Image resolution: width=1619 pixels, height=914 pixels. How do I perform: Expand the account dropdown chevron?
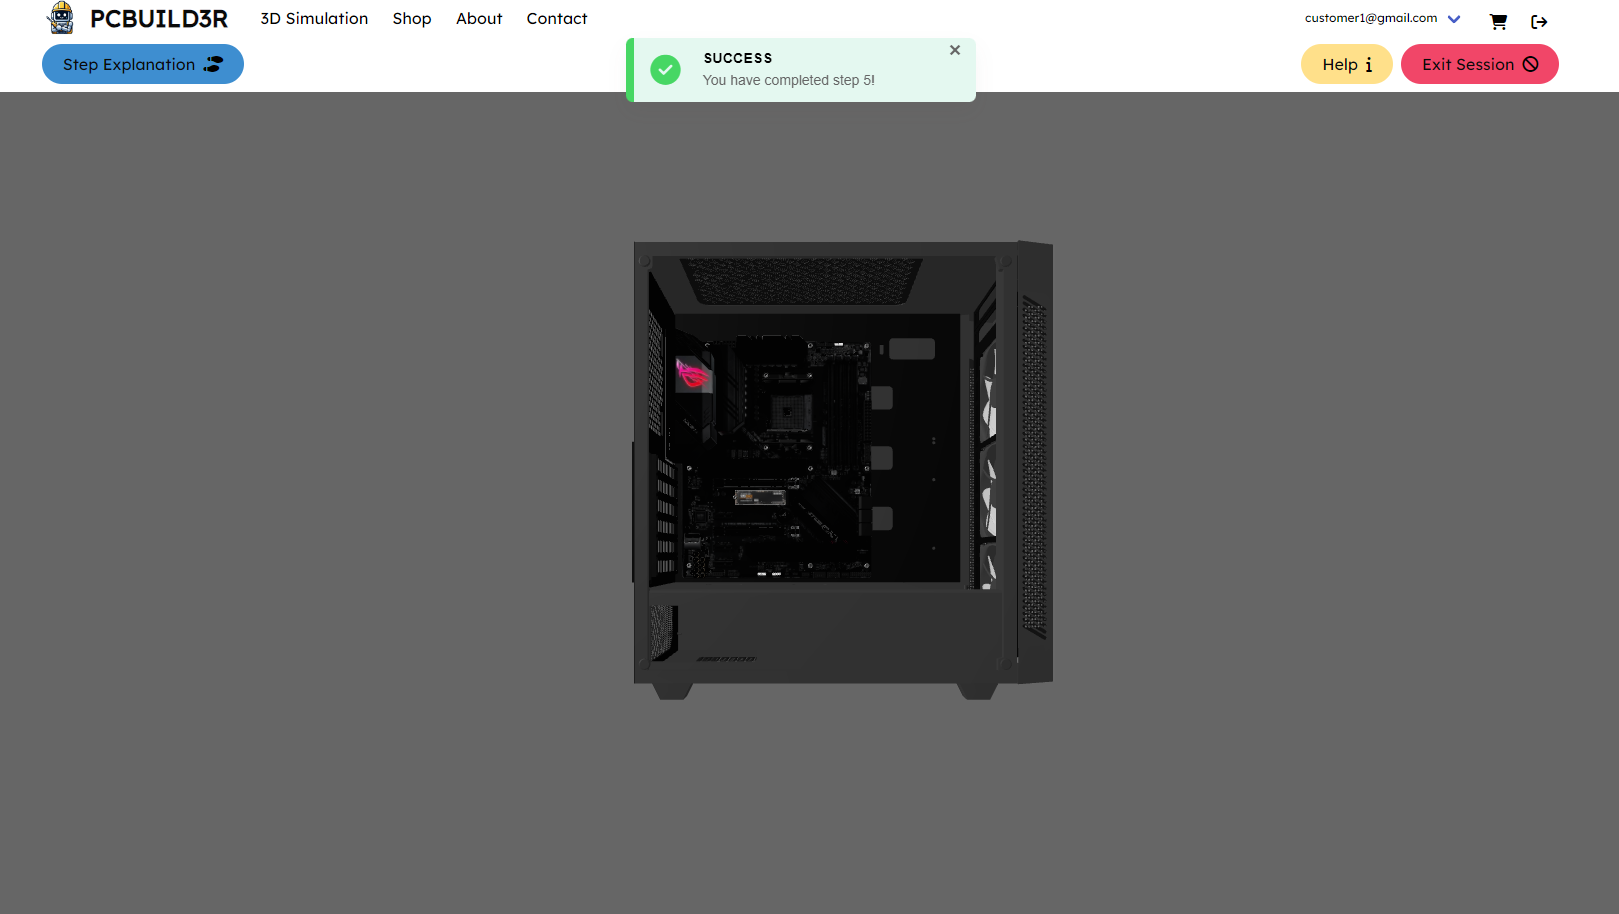pos(1454,19)
